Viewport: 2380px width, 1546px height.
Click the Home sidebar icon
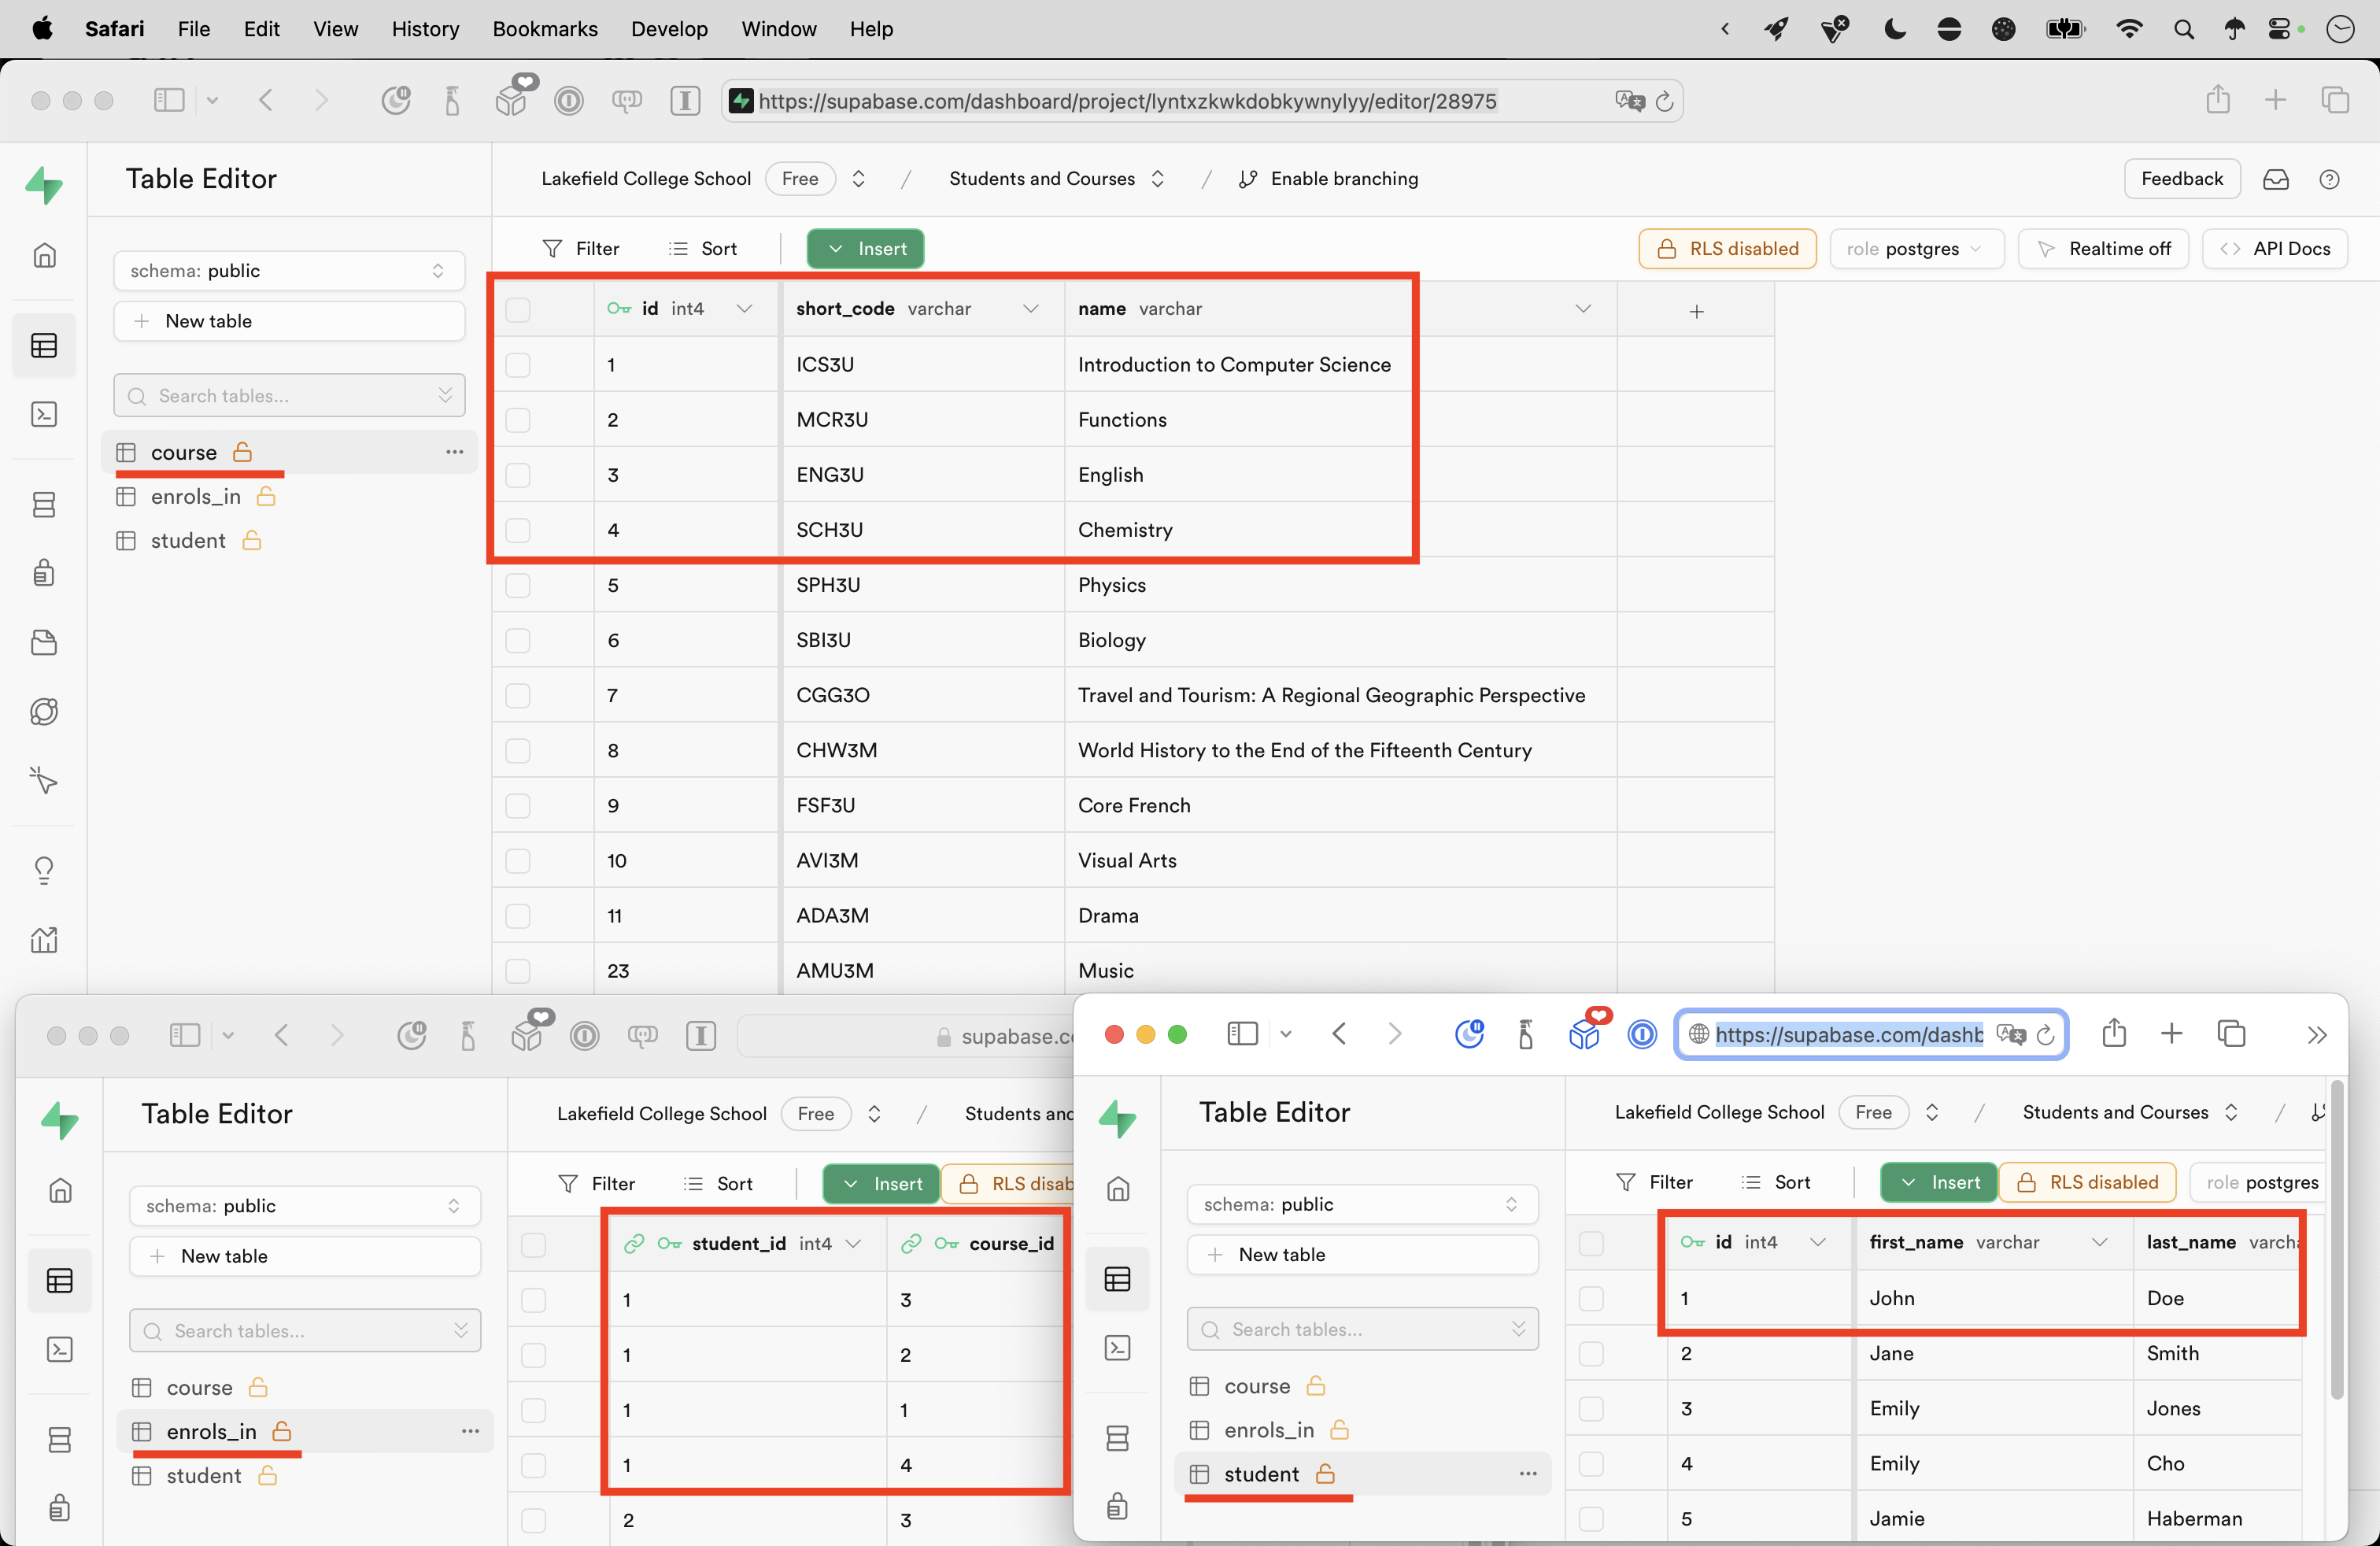(44, 255)
